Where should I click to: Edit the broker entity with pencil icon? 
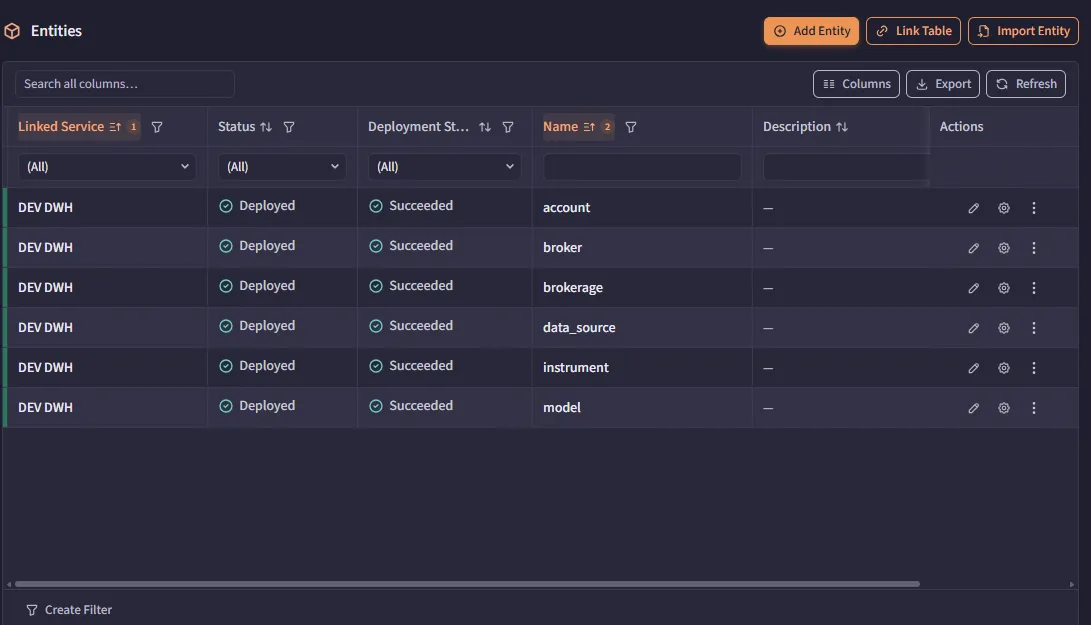973,248
